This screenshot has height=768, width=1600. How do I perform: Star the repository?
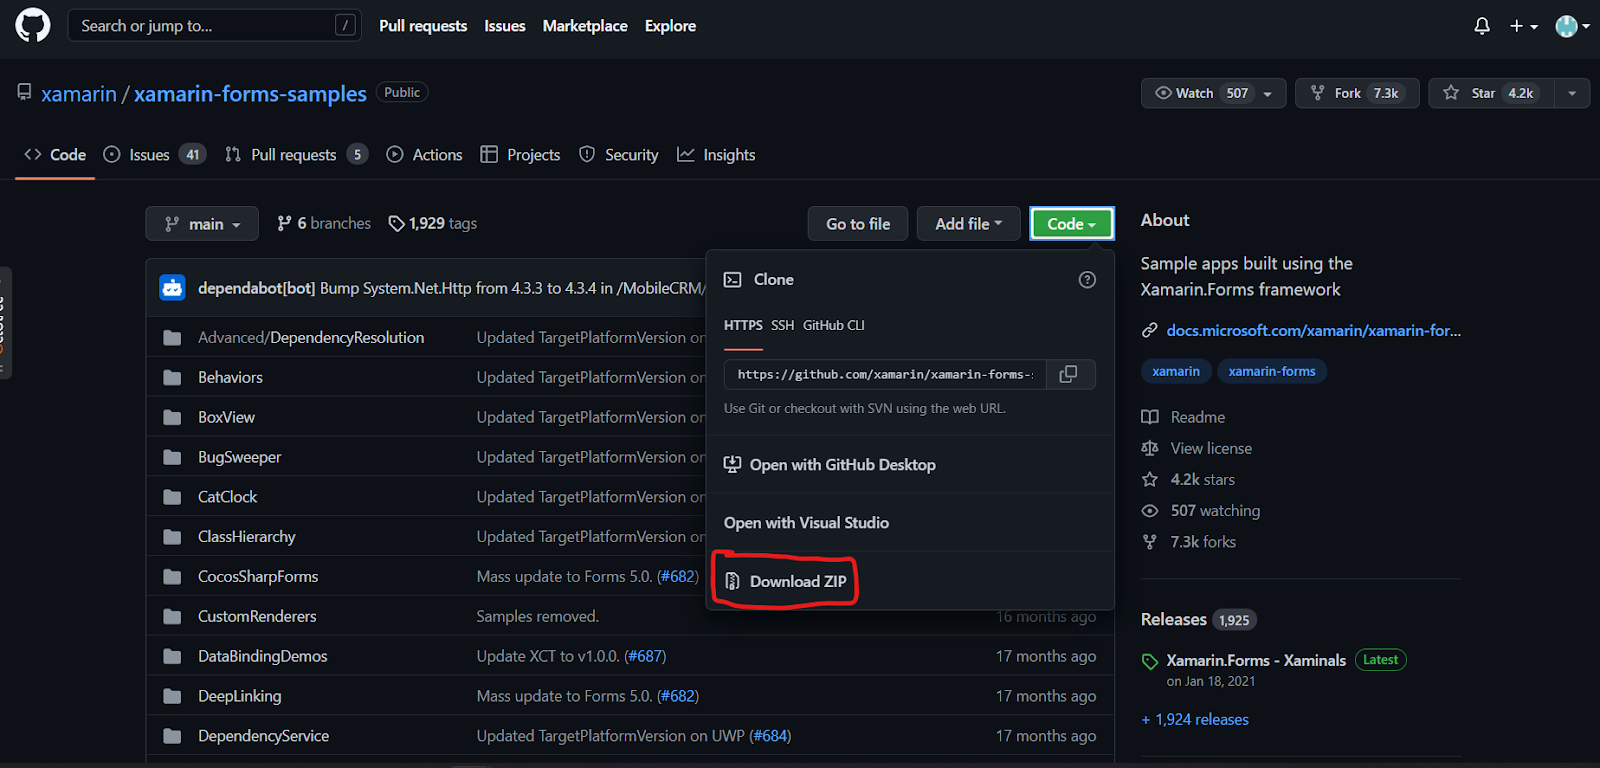tap(1491, 93)
